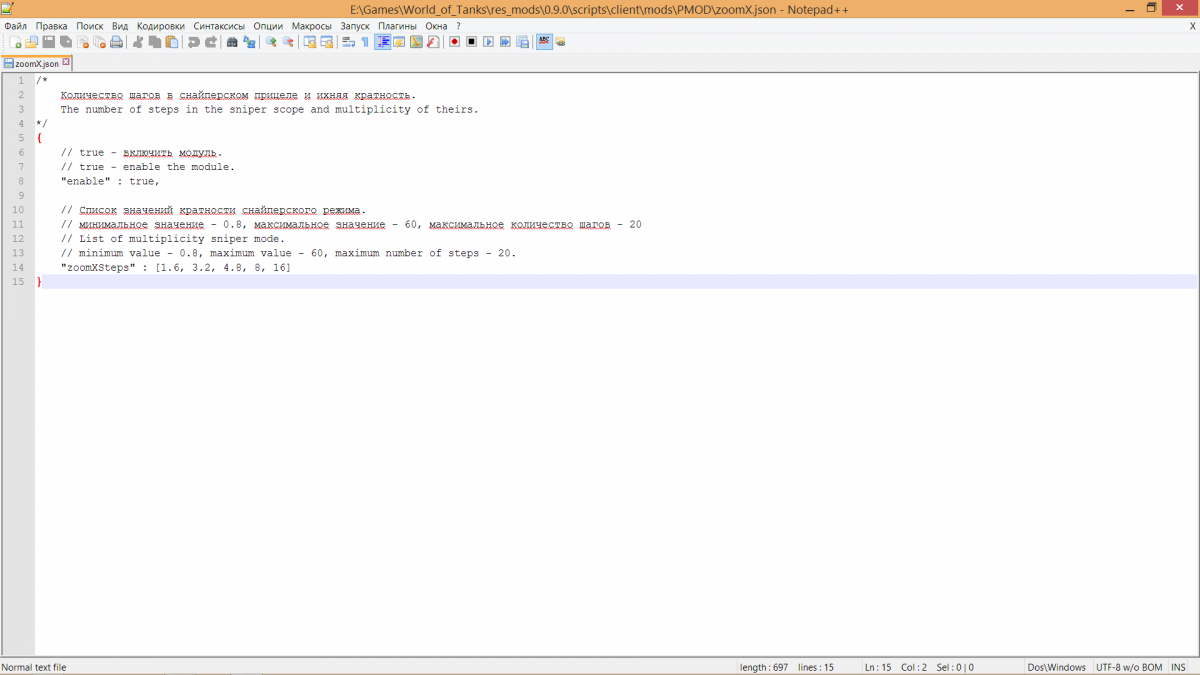Create a new file with the New icon
The image size is (1200, 675).
(x=15, y=42)
